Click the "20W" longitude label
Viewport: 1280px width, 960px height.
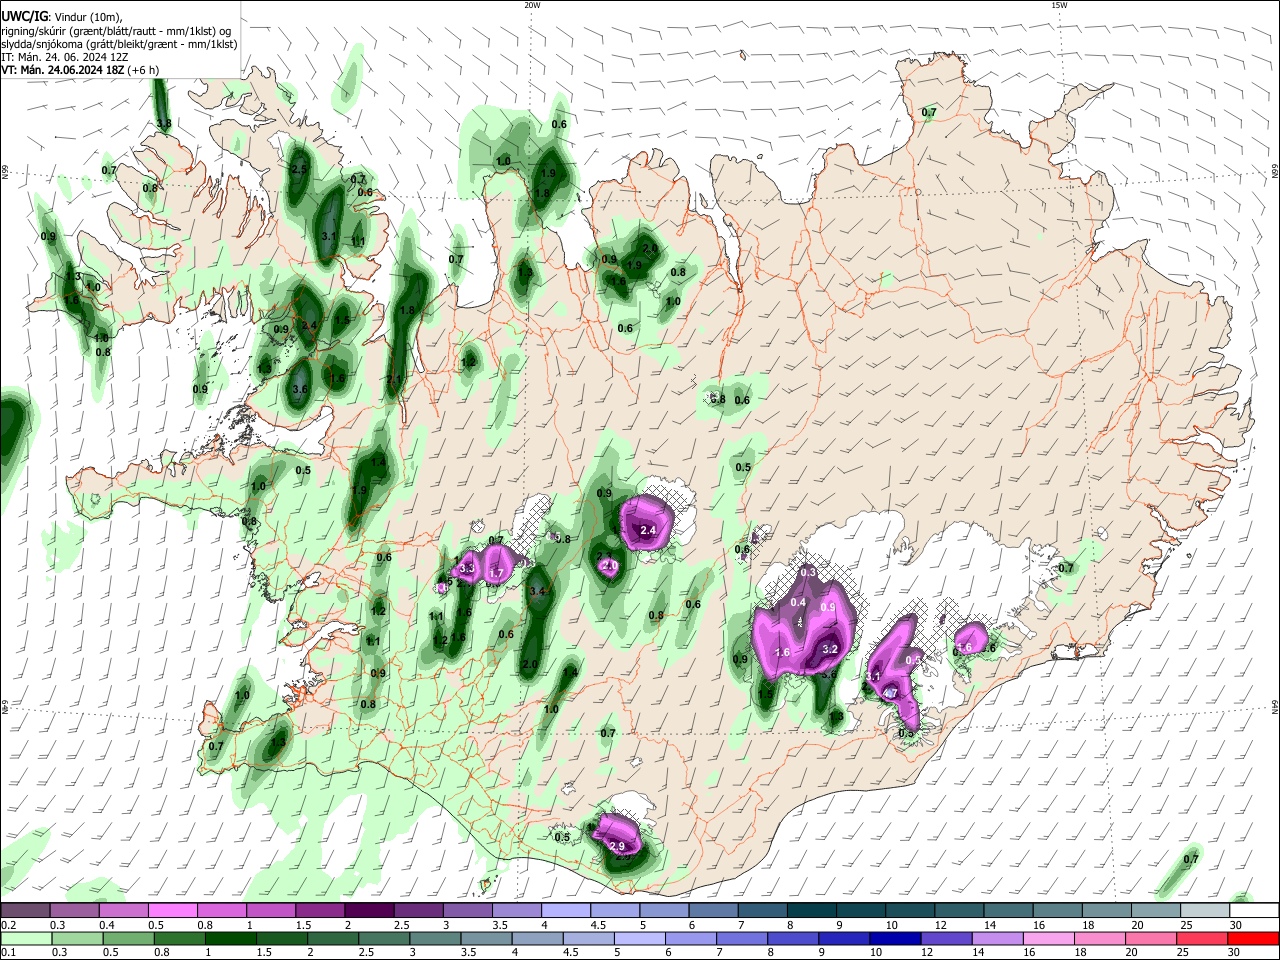[x=532, y=5]
